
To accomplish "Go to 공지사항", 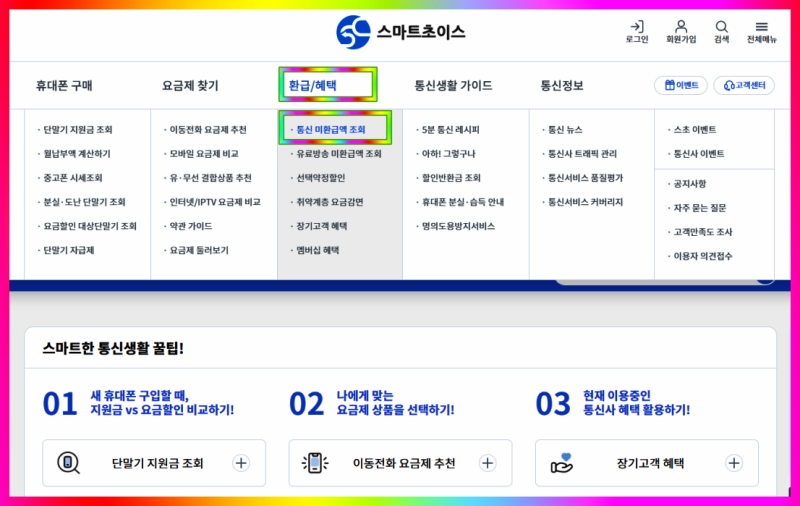I will click(x=689, y=184).
